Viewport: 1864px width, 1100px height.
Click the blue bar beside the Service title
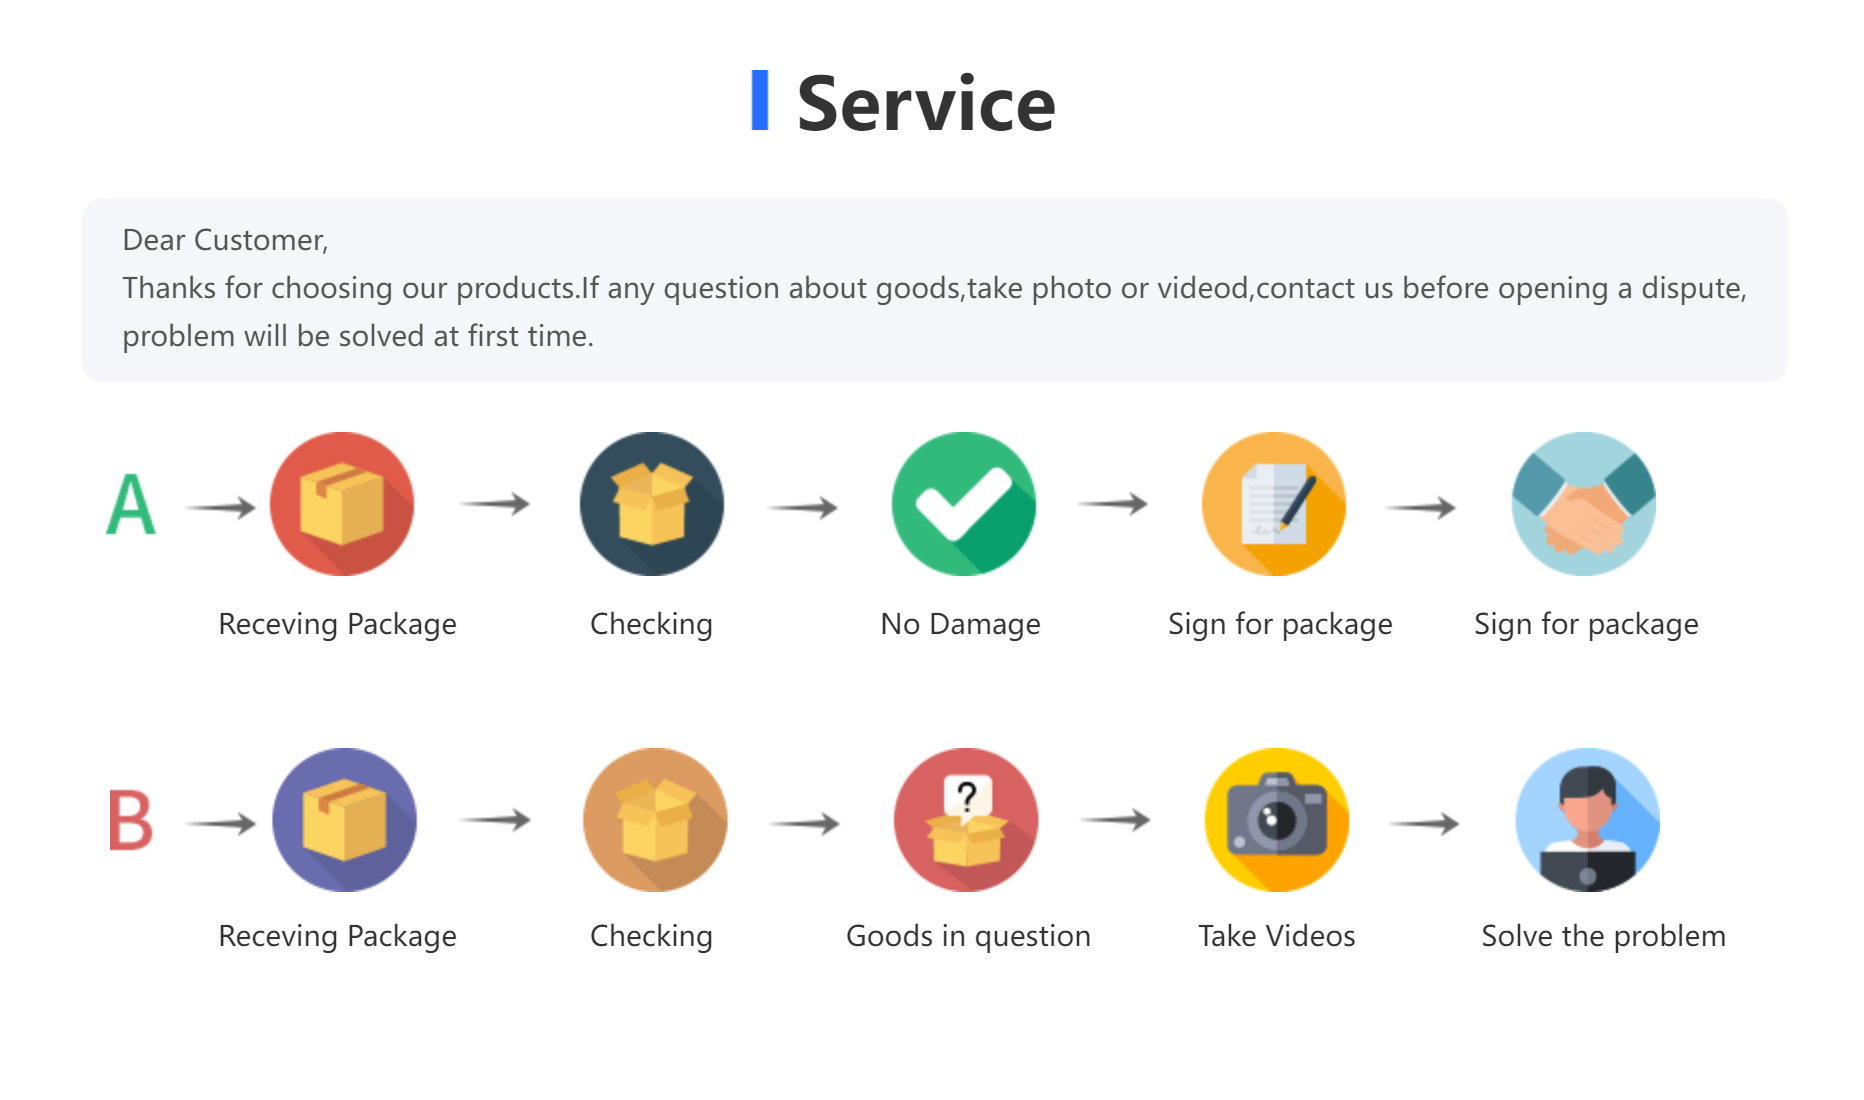760,100
